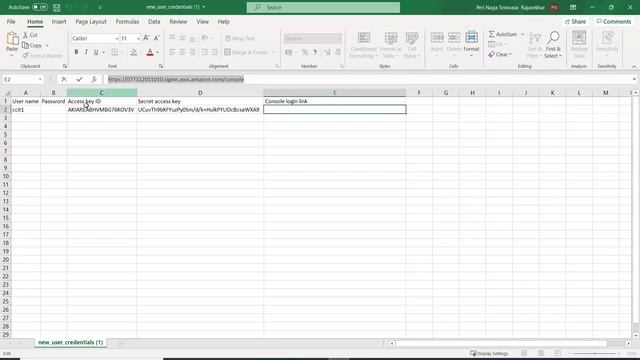The height and width of the screenshot is (360, 640).
Task: Toggle Bold formatting
Action: tap(76, 52)
